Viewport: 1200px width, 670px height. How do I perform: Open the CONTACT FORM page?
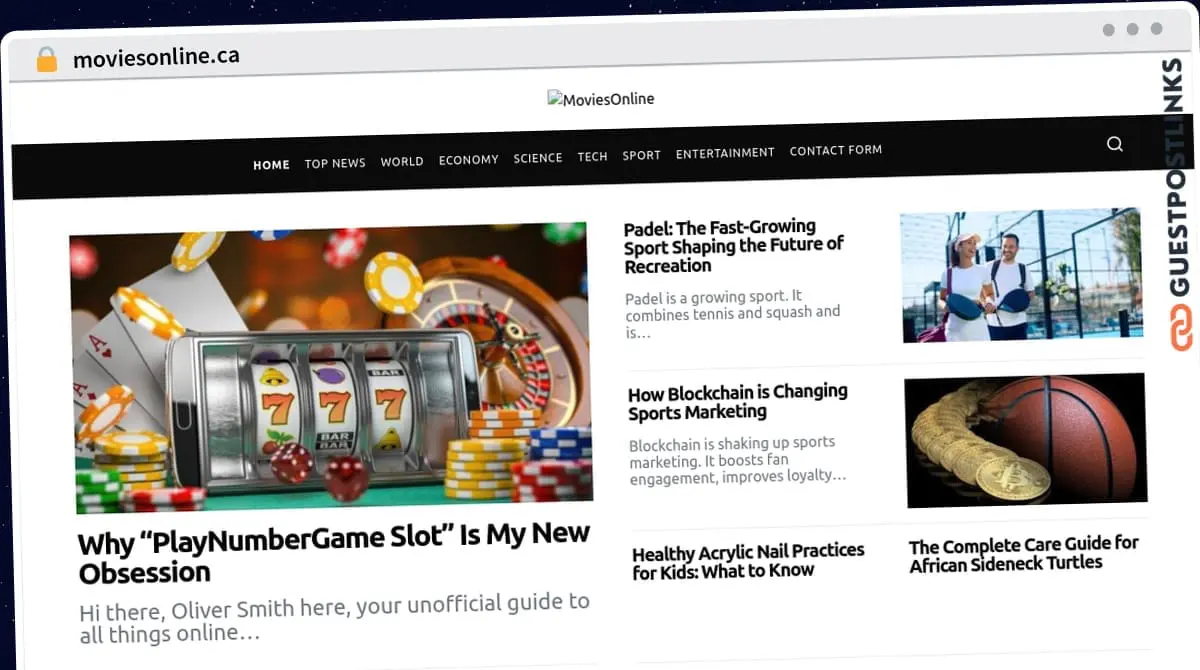tap(836, 150)
